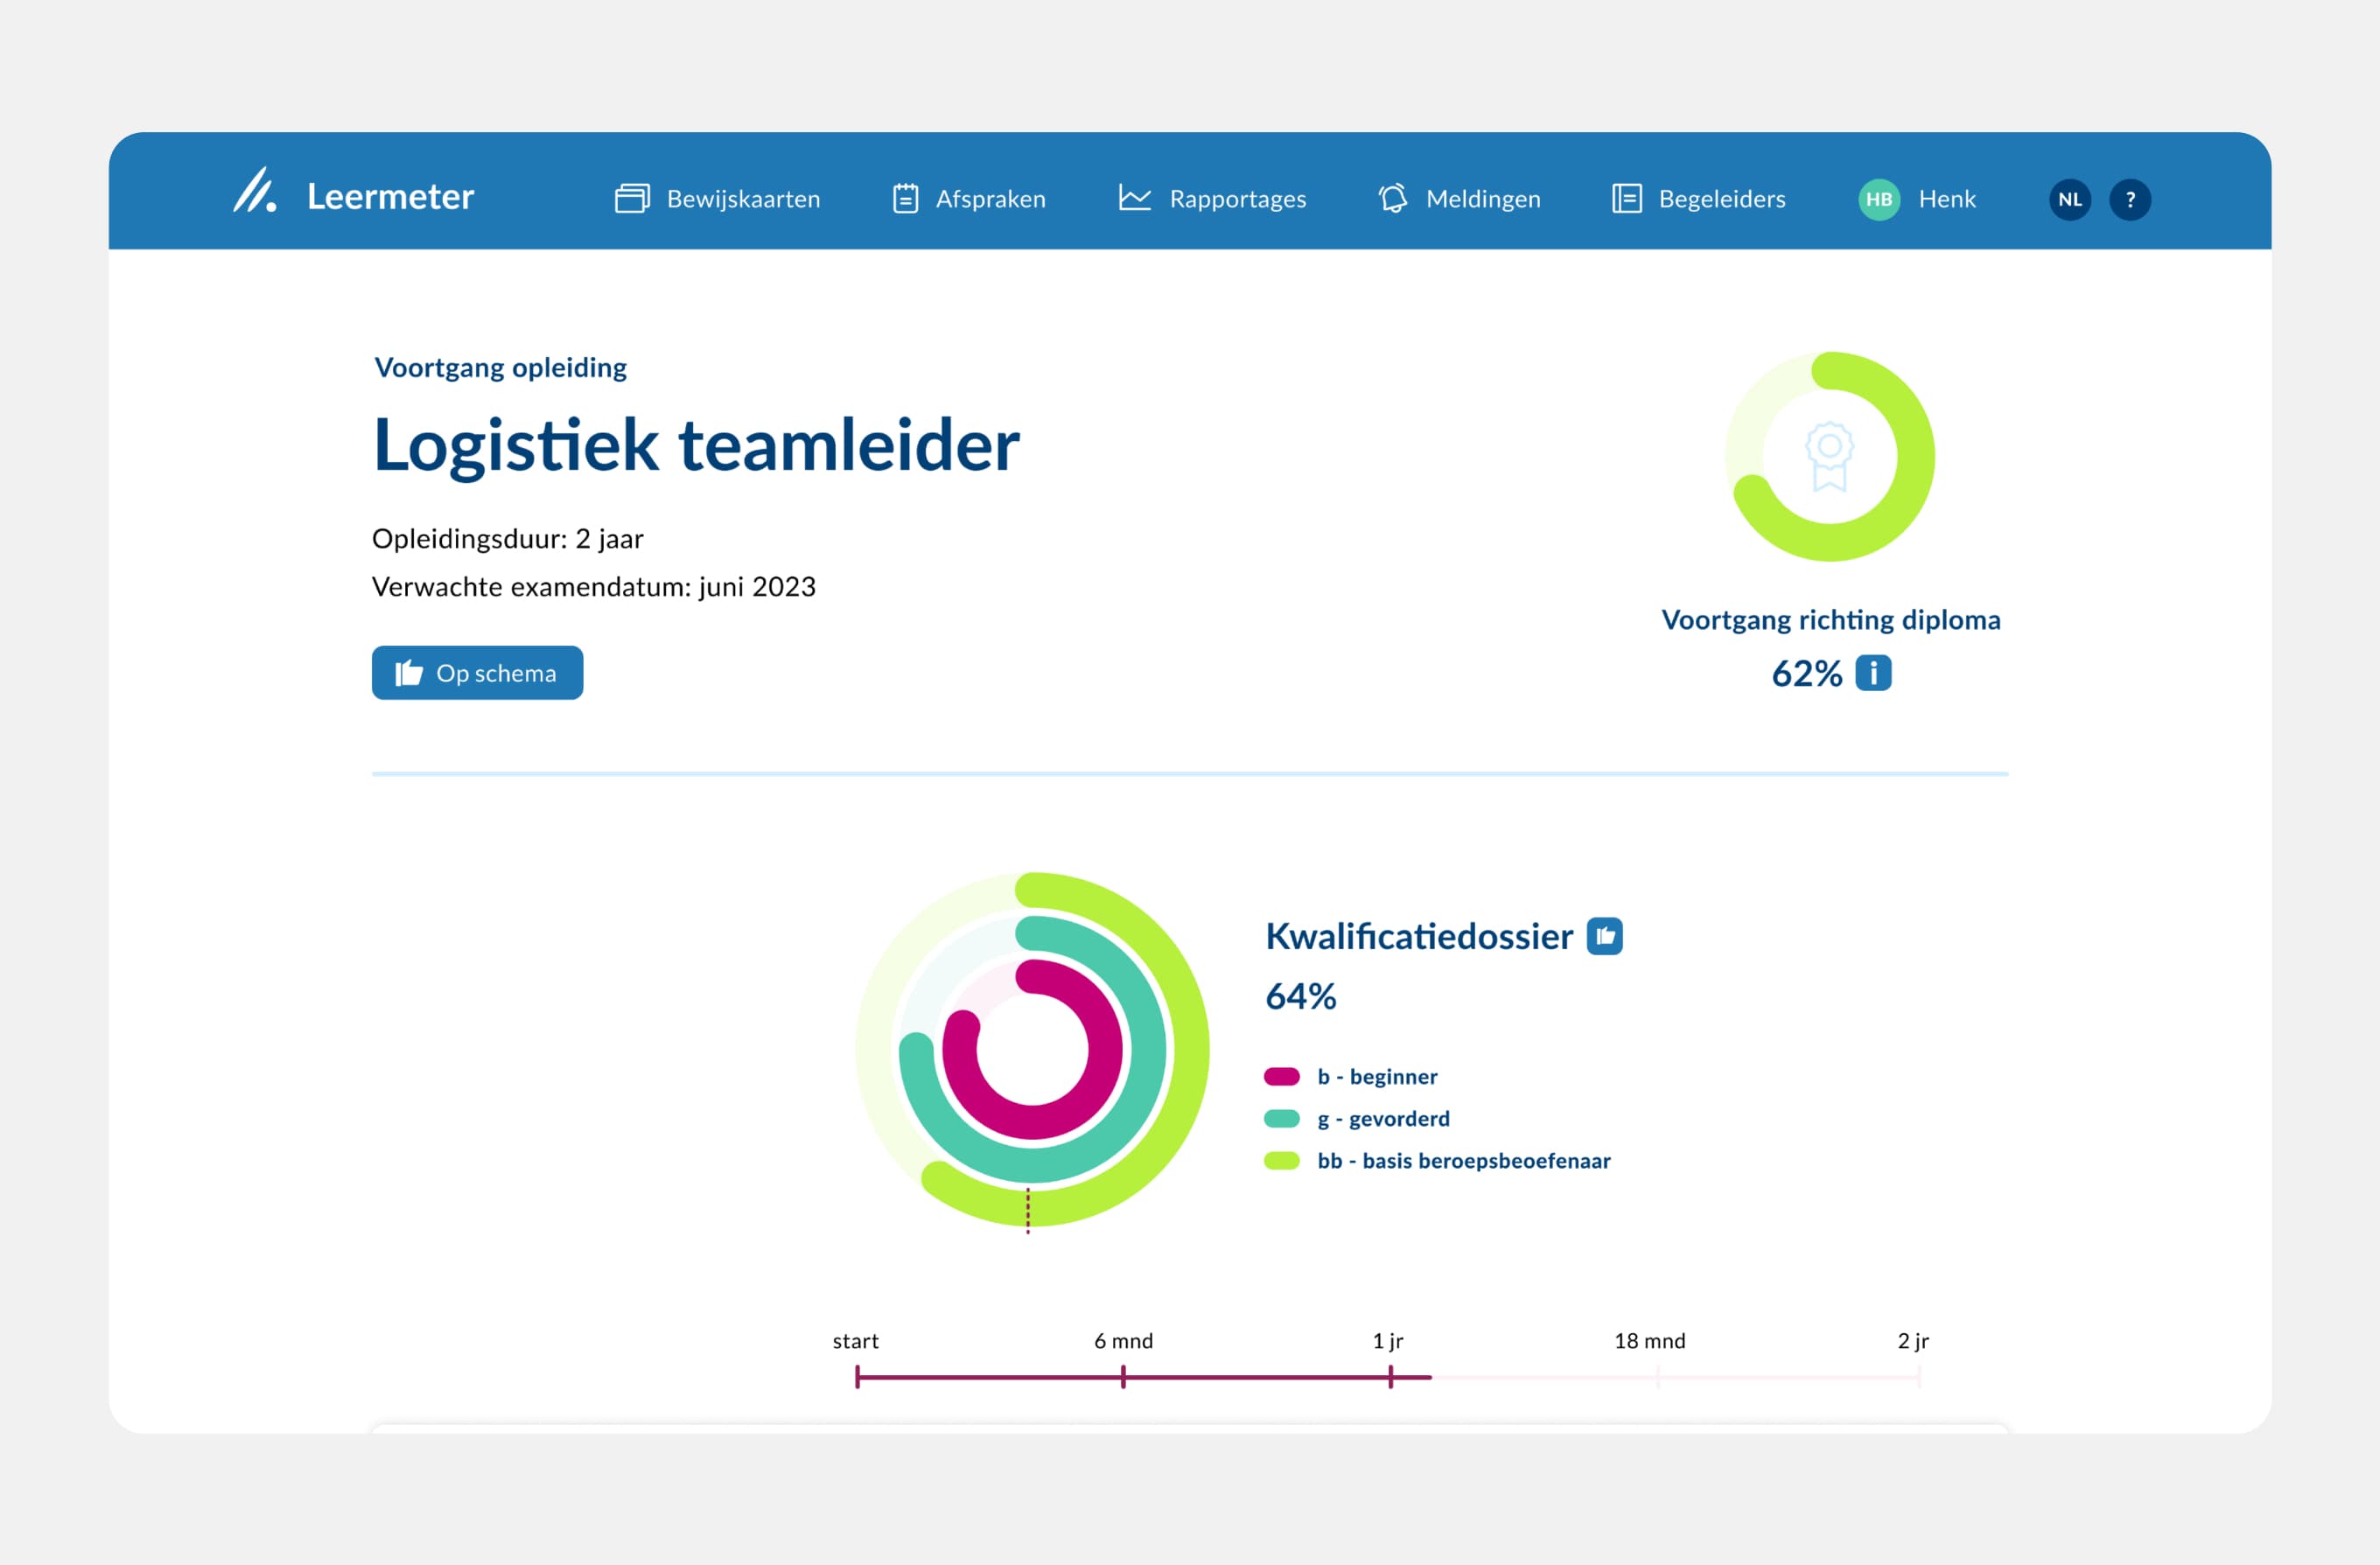Click the Leermeter slash logo icon
Image resolution: width=2380 pixels, height=1565 pixels.
255,189
